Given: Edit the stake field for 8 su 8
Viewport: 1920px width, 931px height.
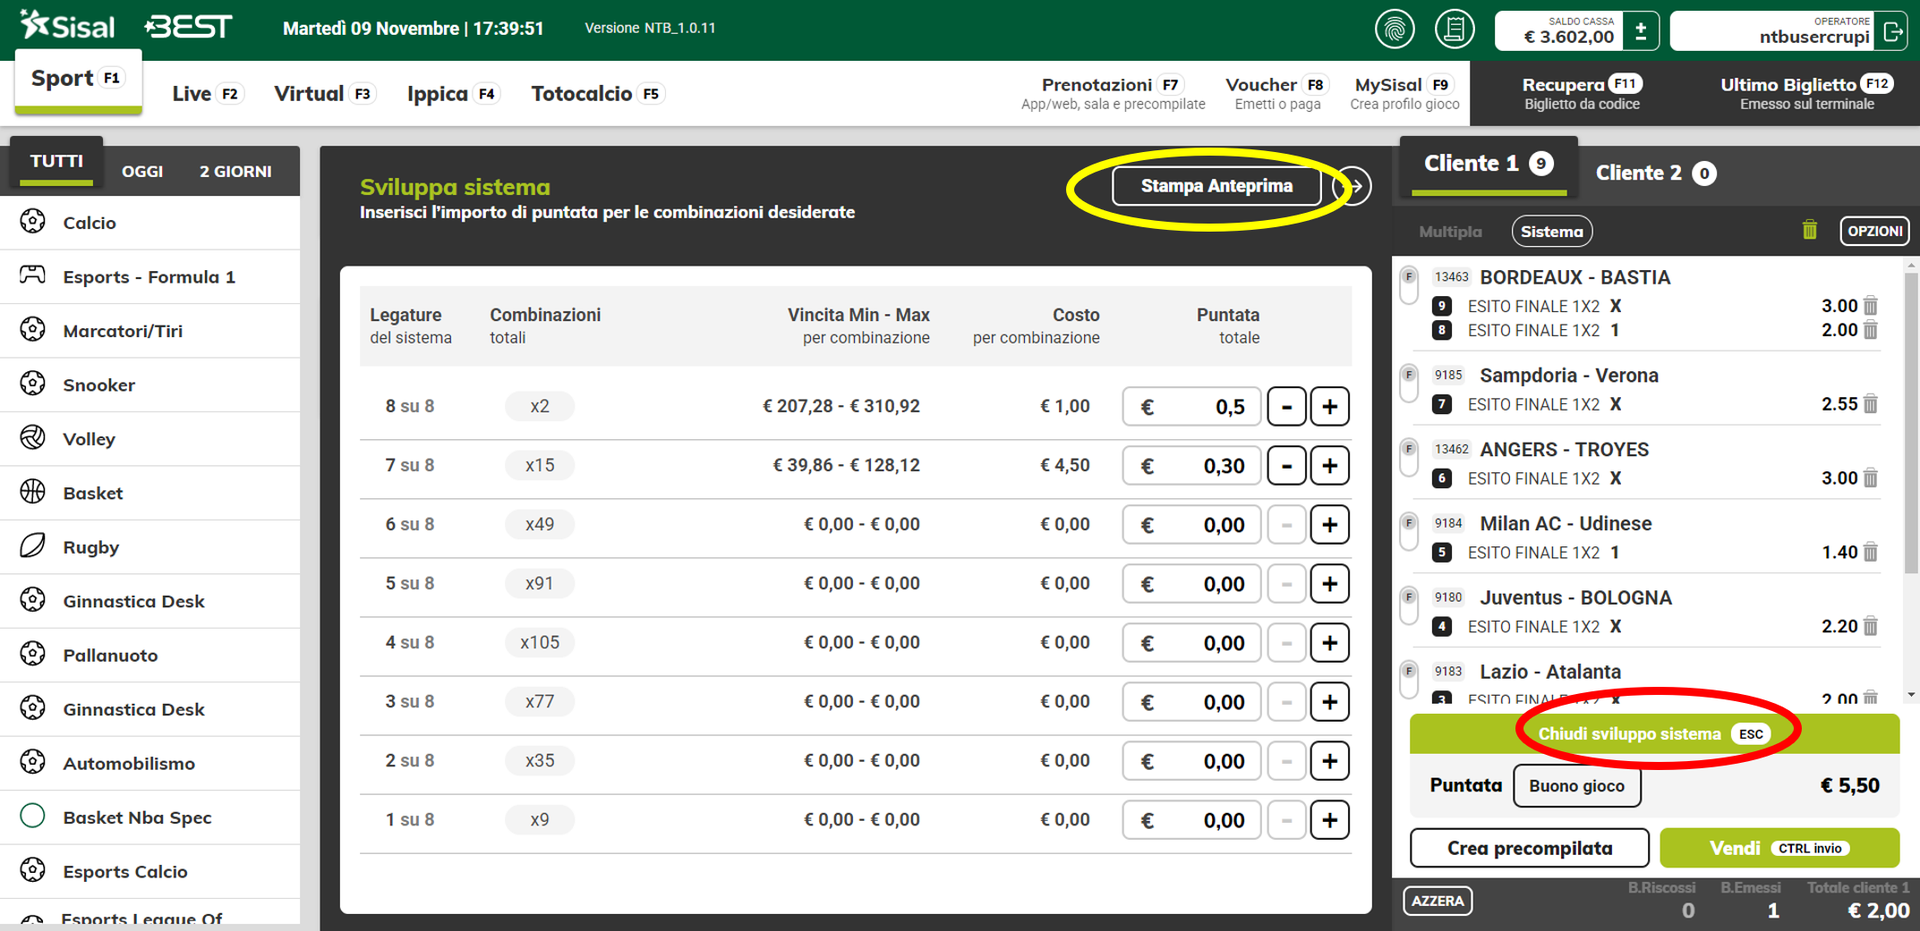Looking at the screenshot, I should point(1191,406).
